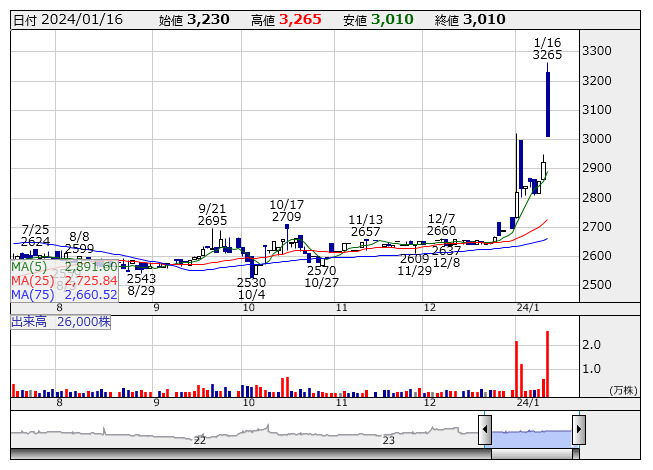Click the right range handle arrow
Screen dimensions: 653x470
578,431
